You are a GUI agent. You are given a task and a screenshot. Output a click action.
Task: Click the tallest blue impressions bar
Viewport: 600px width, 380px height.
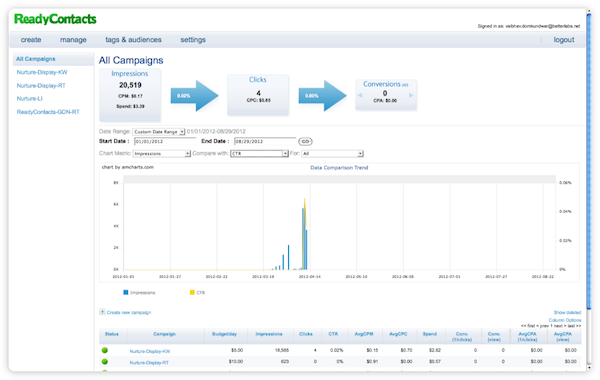(x=303, y=239)
